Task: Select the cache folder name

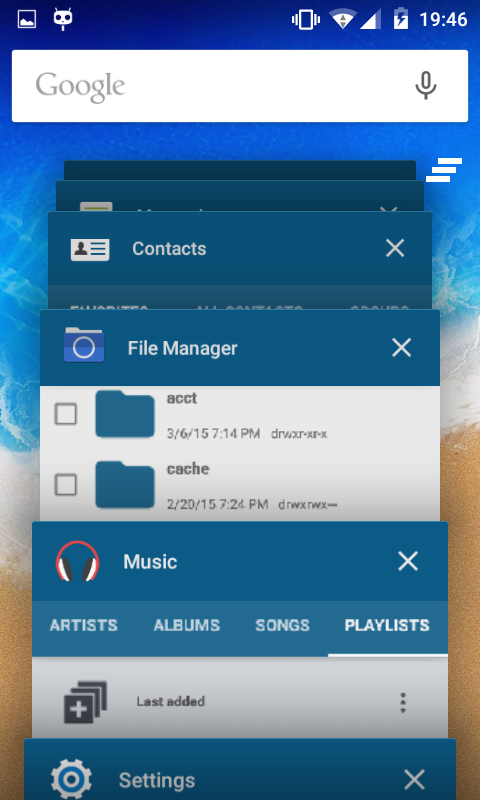Action: click(188, 469)
